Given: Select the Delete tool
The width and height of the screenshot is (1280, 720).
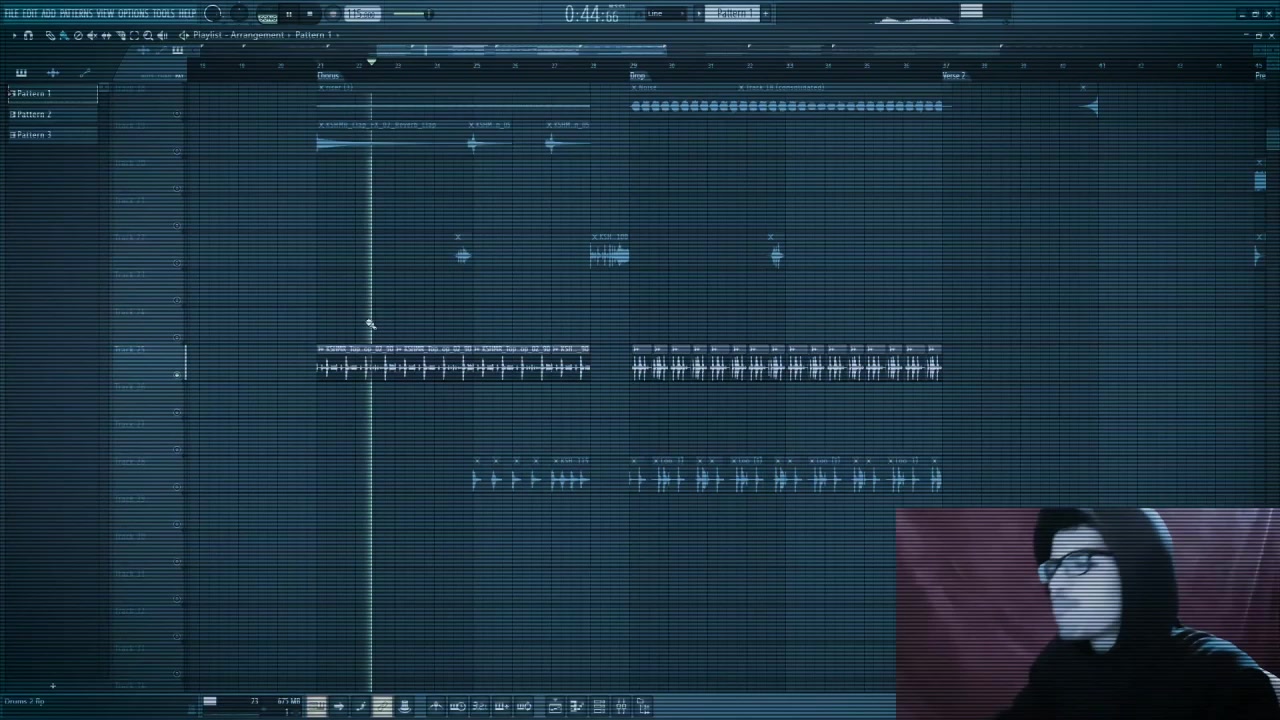Looking at the screenshot, I should [77, 35].
